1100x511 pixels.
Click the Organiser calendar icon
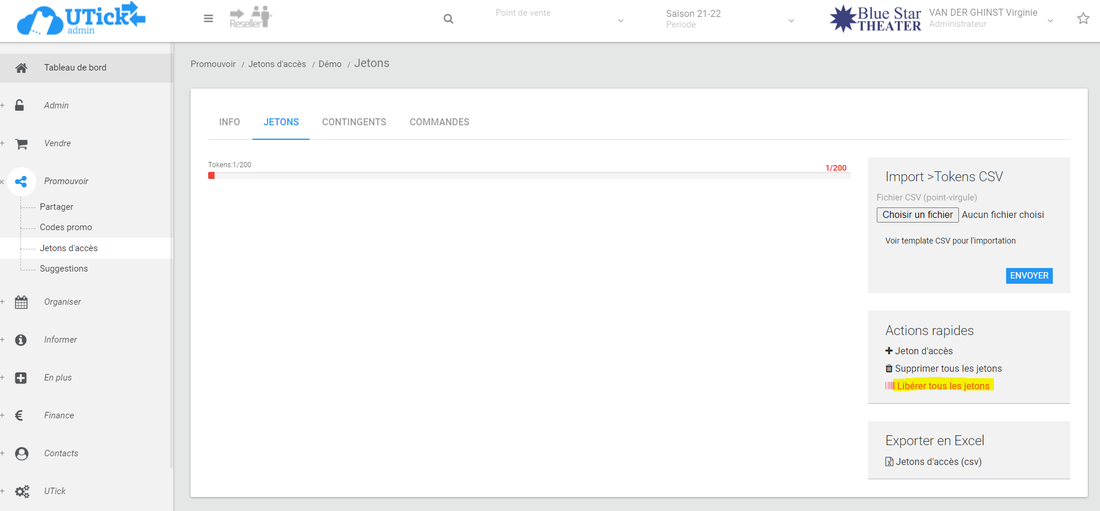tap(21, 302)
